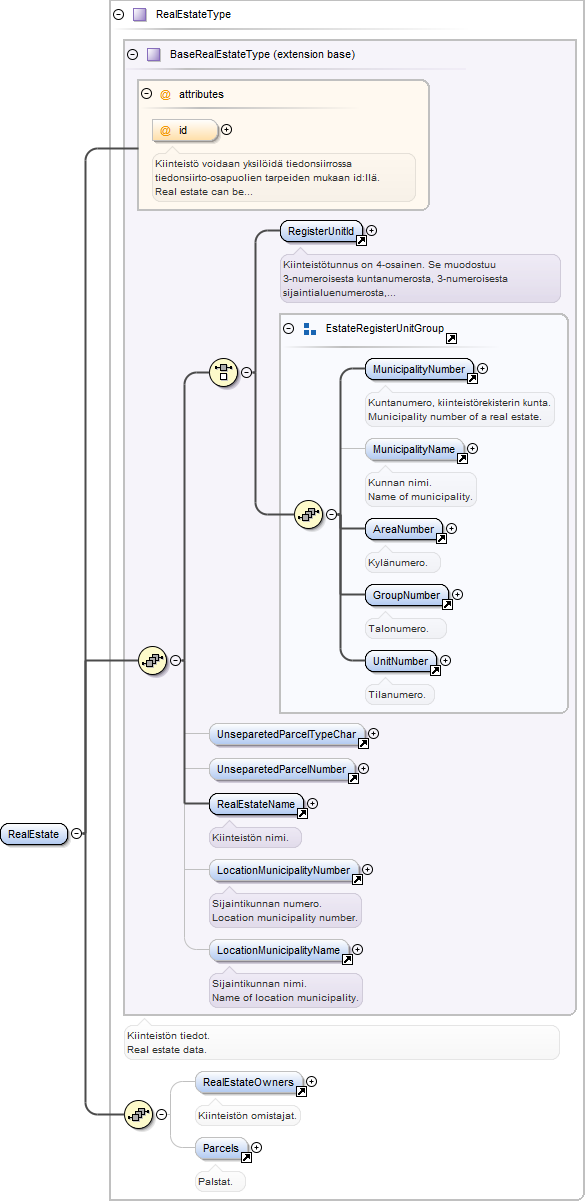Expand AreaNumber plus button
The height and width of the screenshot is (1202, 586).
tap(451, 529)
